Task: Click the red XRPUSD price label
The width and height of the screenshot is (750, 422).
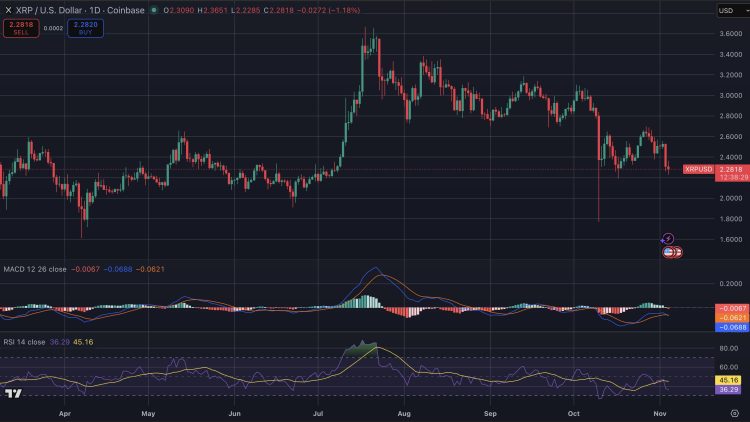Action: coord(698,169)
